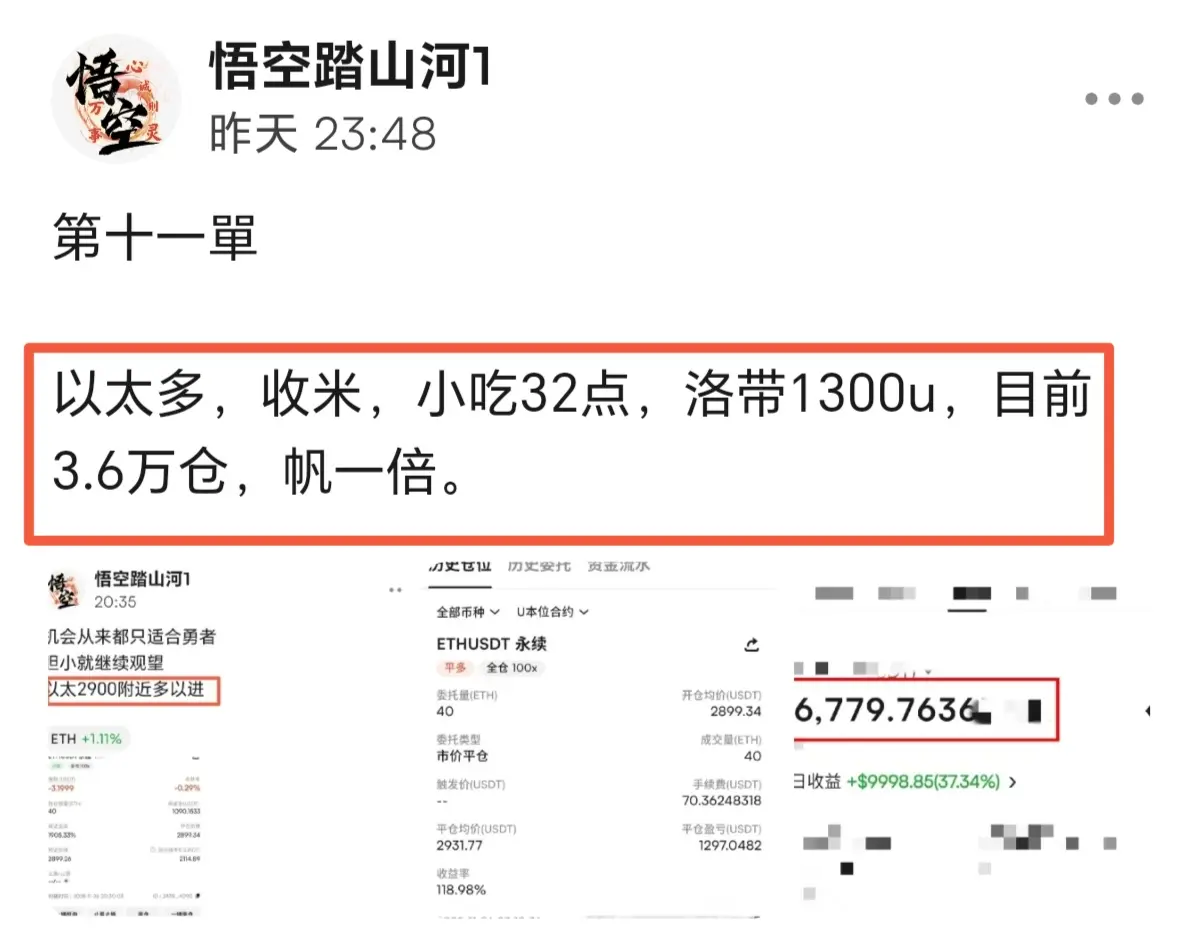This screenshot has height=951, width=1199.
Task: Click the 70.36248318 fee value
Action: pos(722,801)
